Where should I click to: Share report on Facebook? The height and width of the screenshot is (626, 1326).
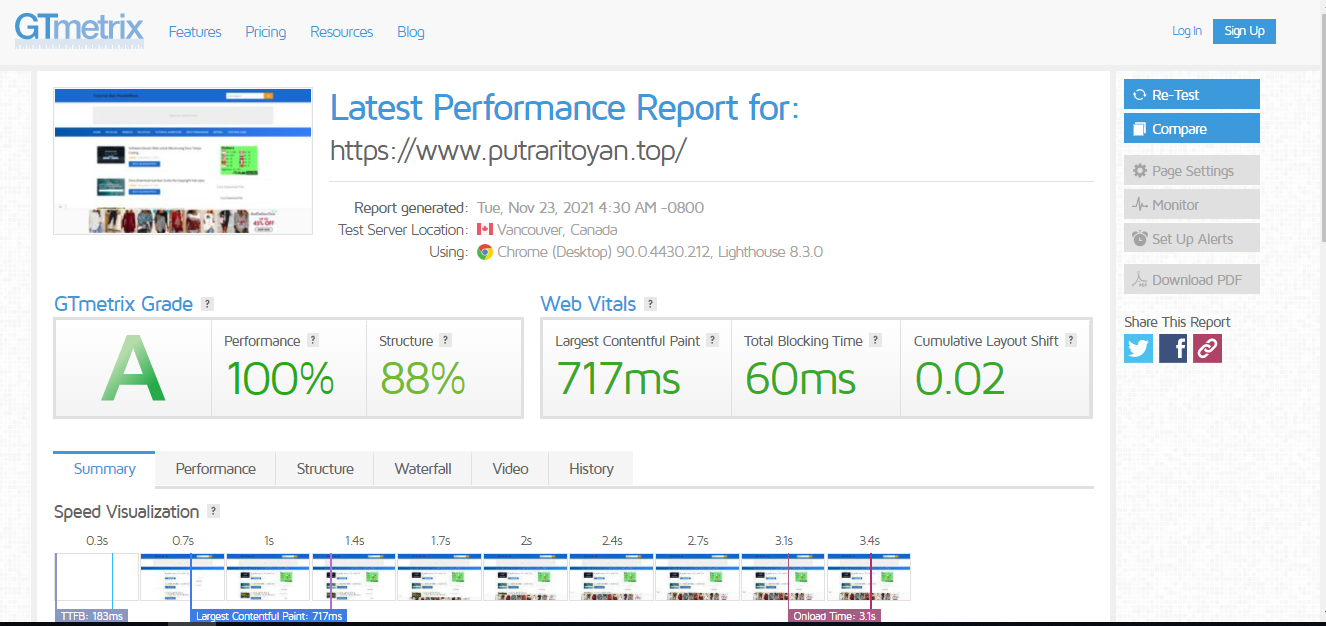click(x=1173, y=348)
